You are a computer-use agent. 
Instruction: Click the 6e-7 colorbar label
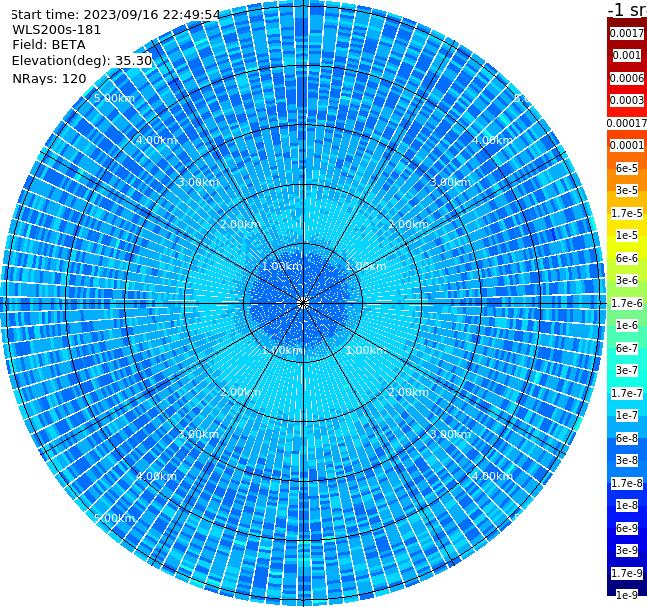pyautogui.click(x=627, y=348)
